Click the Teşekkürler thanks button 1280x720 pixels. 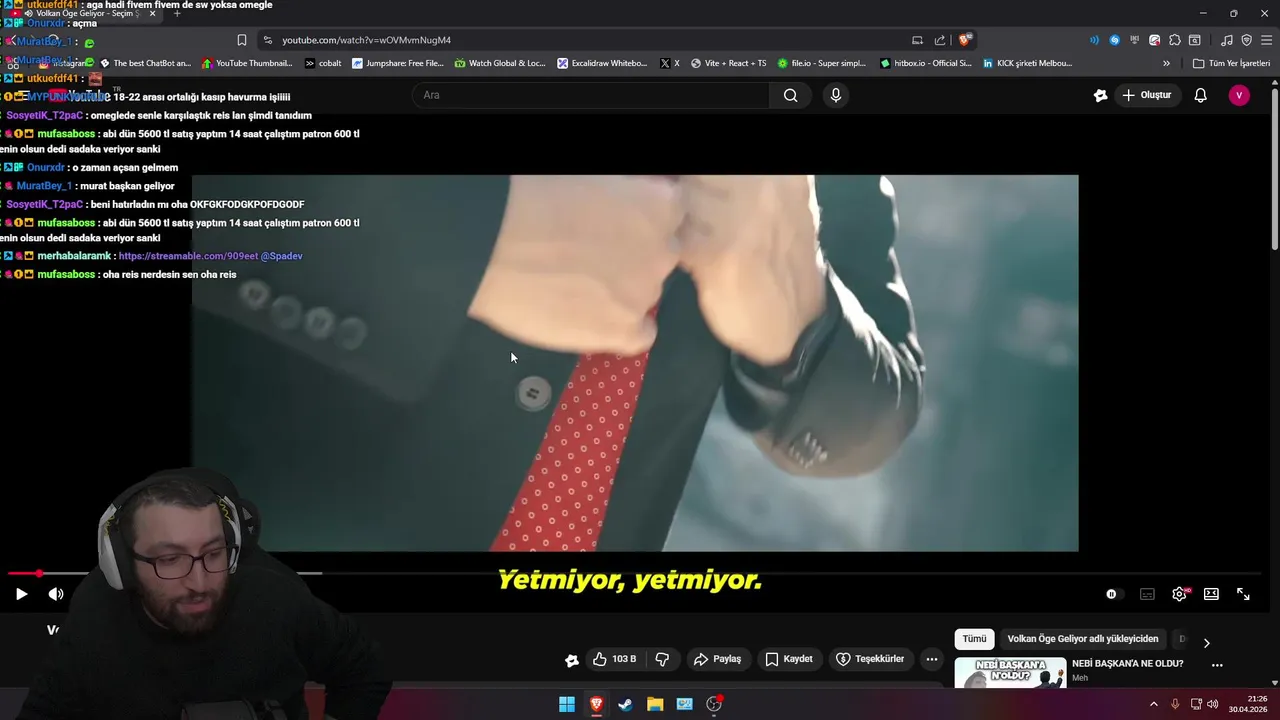coord(870,659)
